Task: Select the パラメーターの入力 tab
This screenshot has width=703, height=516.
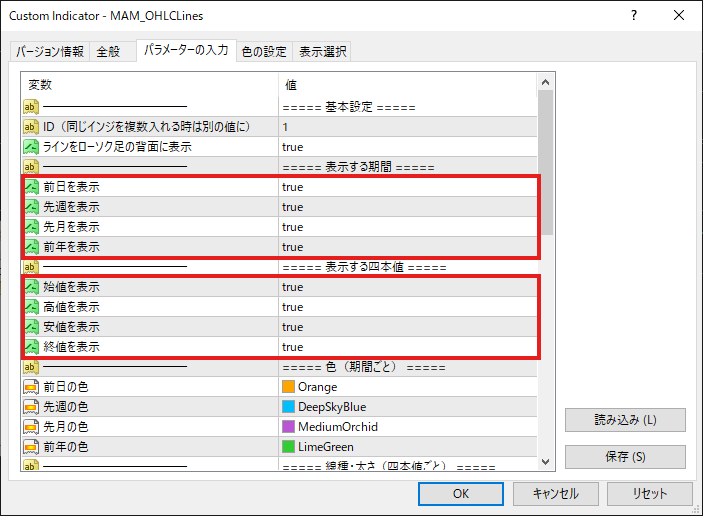Action: click(186, 50)
